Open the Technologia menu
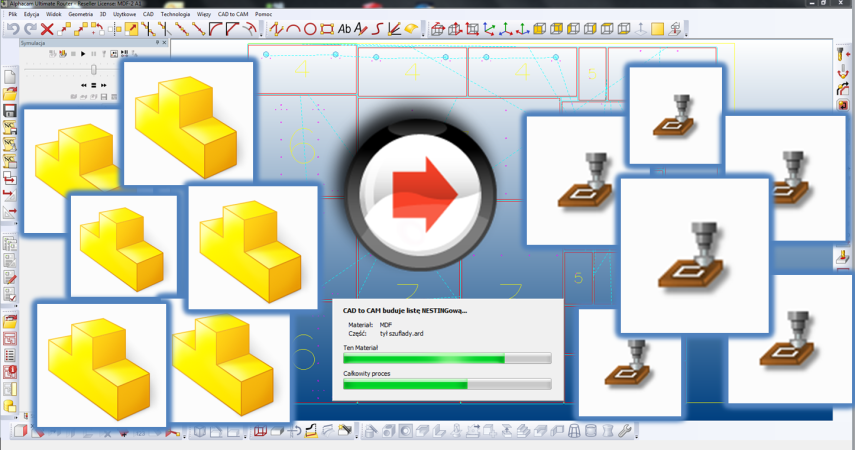The height and width of the screenshot is (450, 855). (x=177, y=14)
